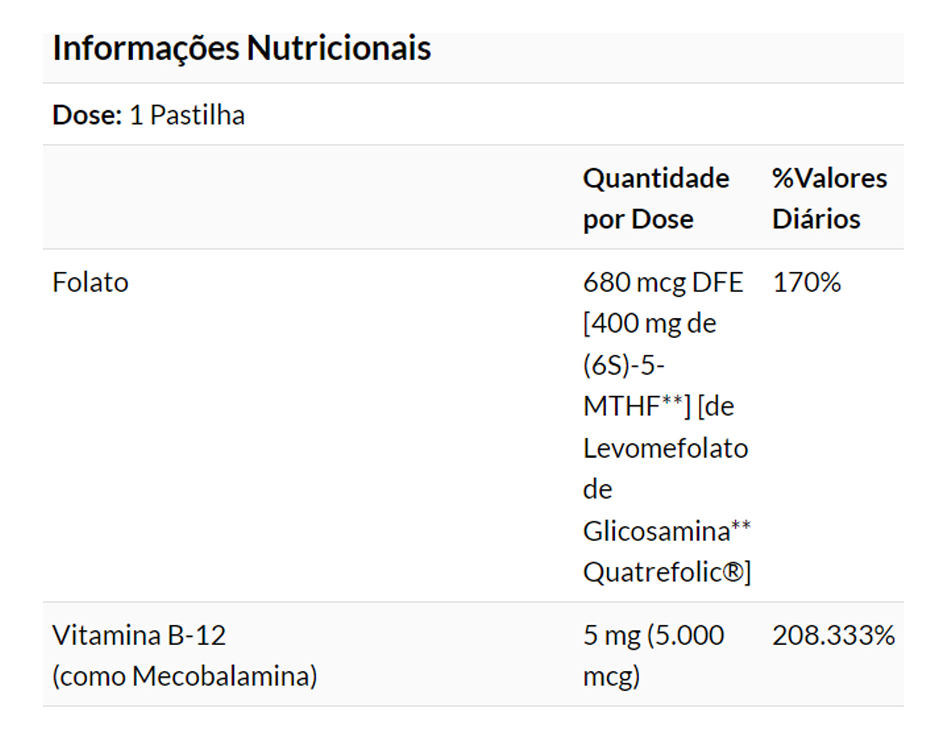Click the 170% daily value for Folato
Viewport: 947px width, 740px height.
[x=806, y=282]
